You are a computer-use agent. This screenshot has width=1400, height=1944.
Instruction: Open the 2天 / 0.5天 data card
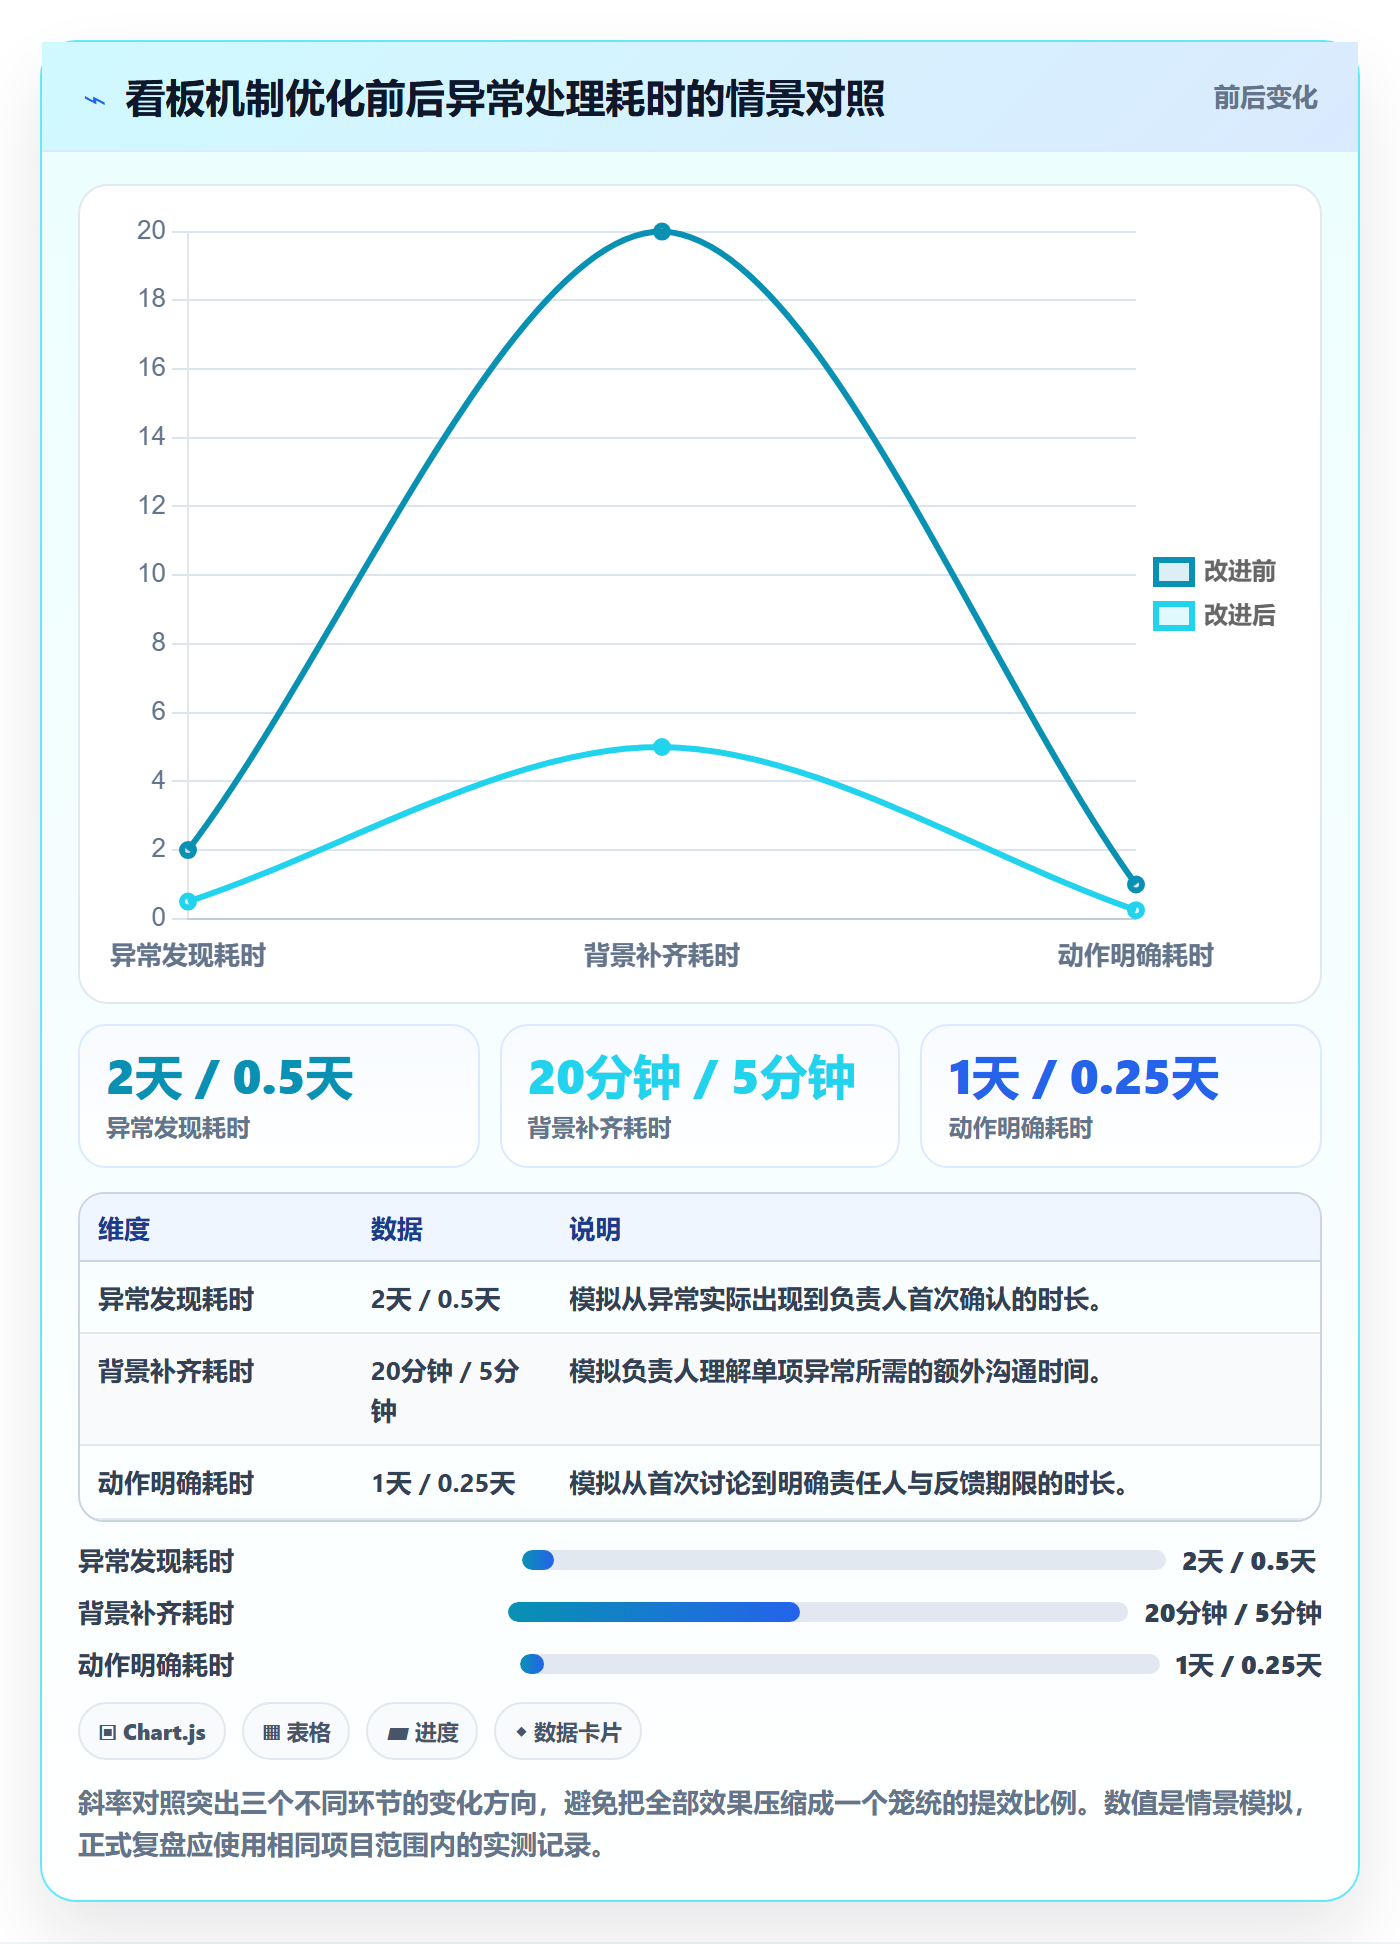pos(279,1096)
